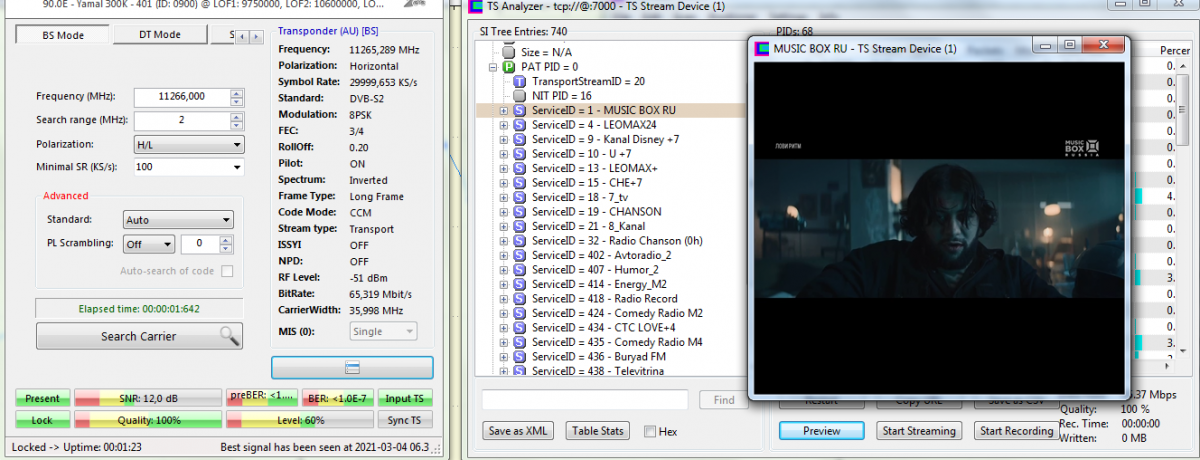1200x460 pixels.
Task: Click service icon for 7_tv
Action: (x=519, y=197)
